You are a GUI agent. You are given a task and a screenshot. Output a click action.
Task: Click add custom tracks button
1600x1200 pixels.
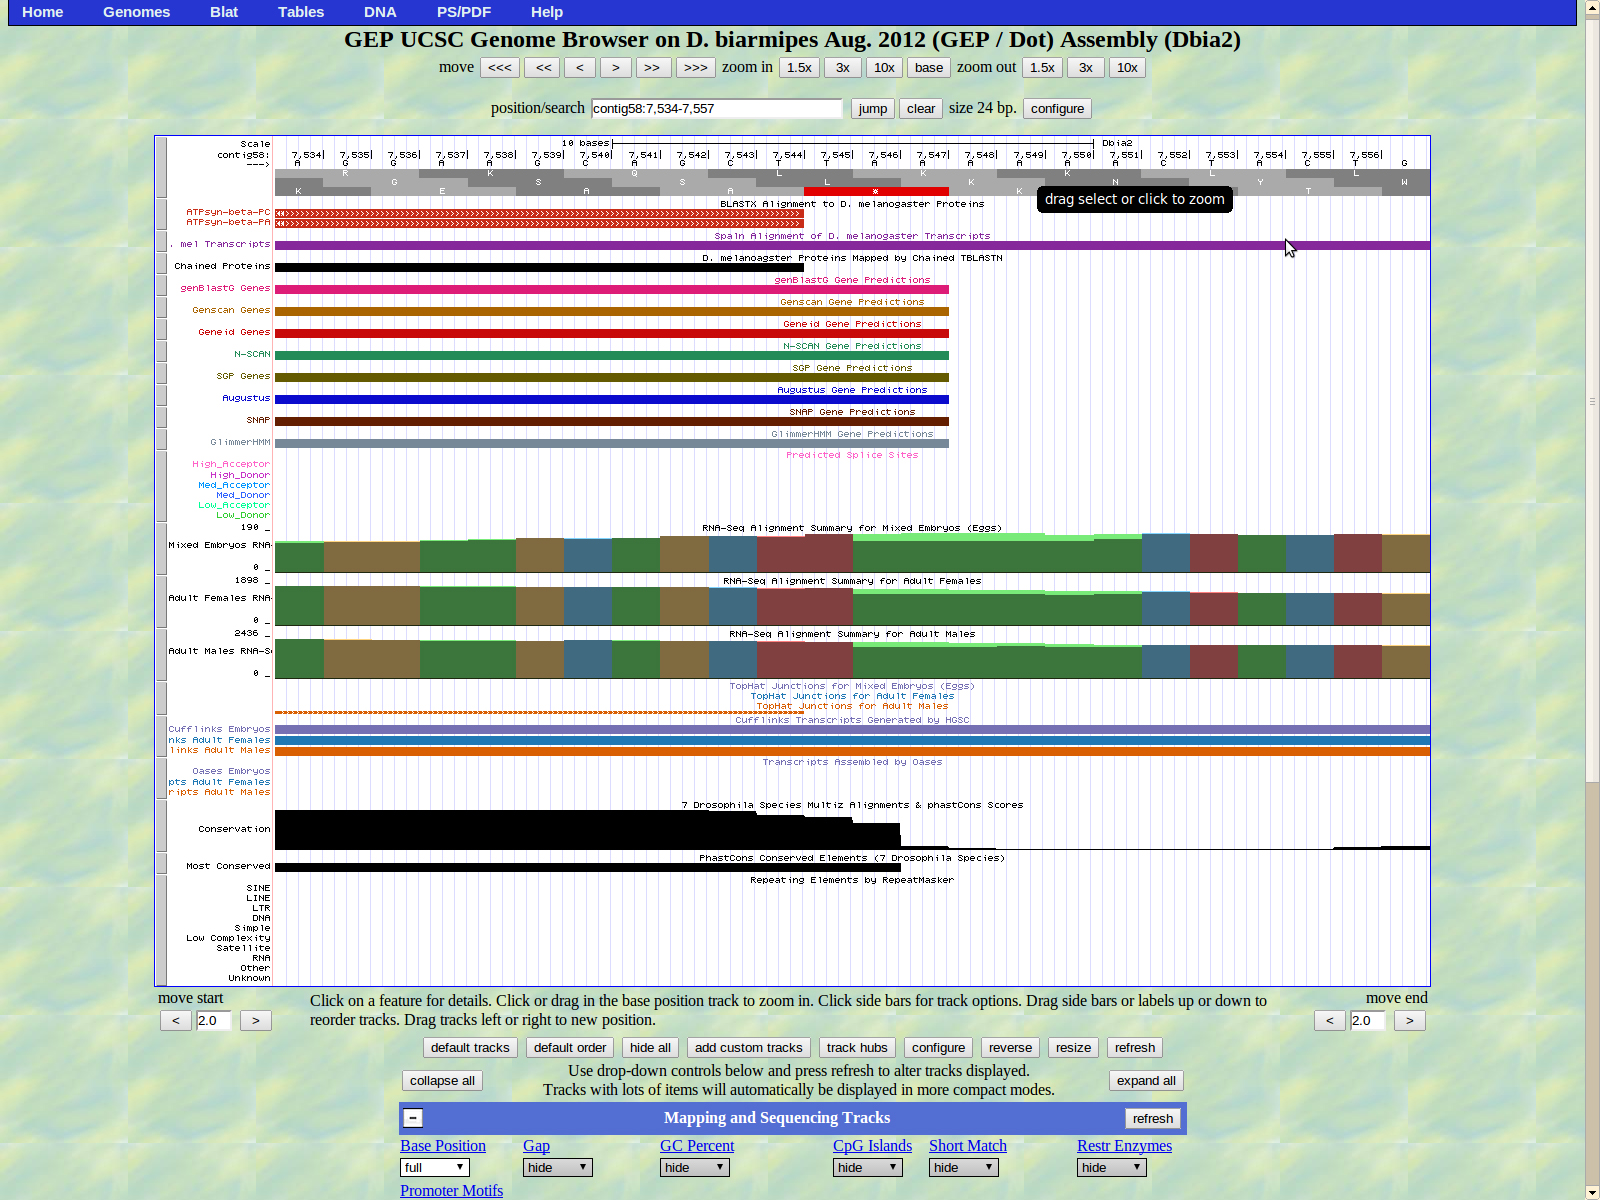749,1048
